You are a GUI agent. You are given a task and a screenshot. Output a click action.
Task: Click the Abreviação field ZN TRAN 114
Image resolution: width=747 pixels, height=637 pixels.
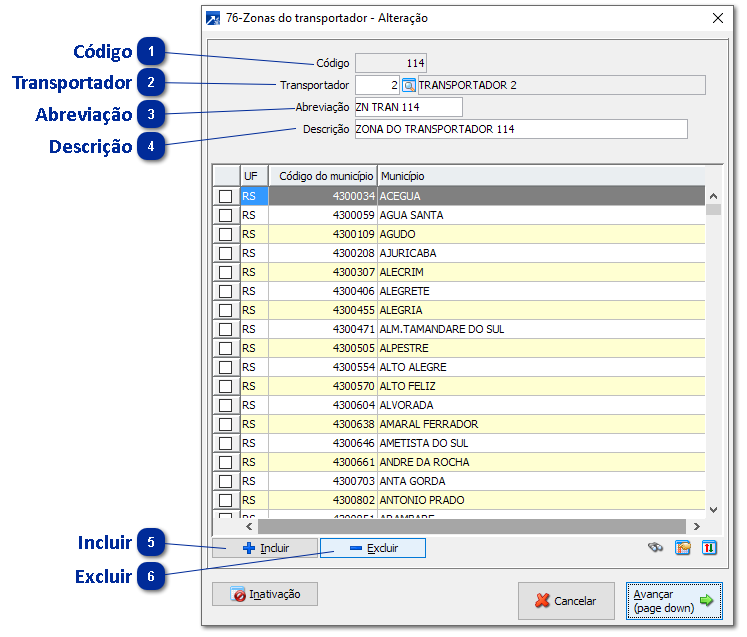click(x=409, y=107)
